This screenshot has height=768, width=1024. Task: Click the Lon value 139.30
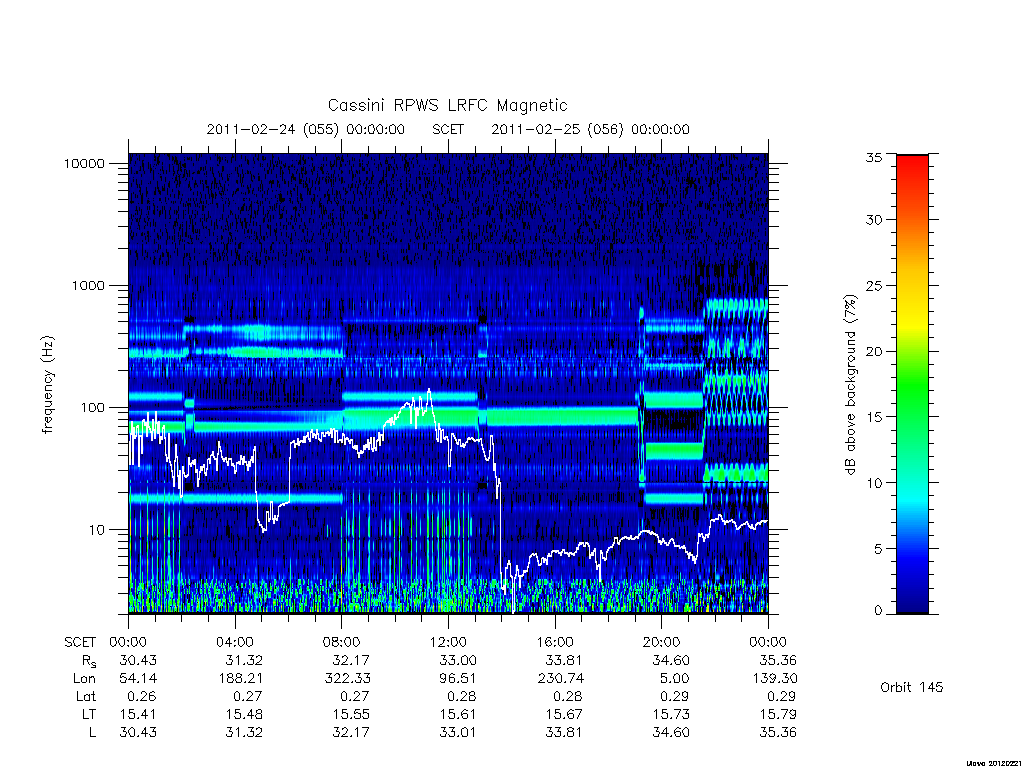[774, 679]
